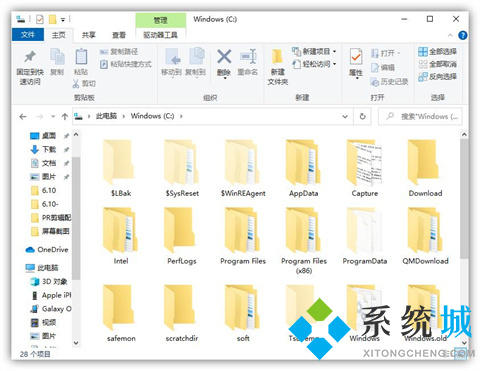The width and height of the screenshot is (480, 371).
Task: Click the Rename icon
Action: (x=248, y=56)
